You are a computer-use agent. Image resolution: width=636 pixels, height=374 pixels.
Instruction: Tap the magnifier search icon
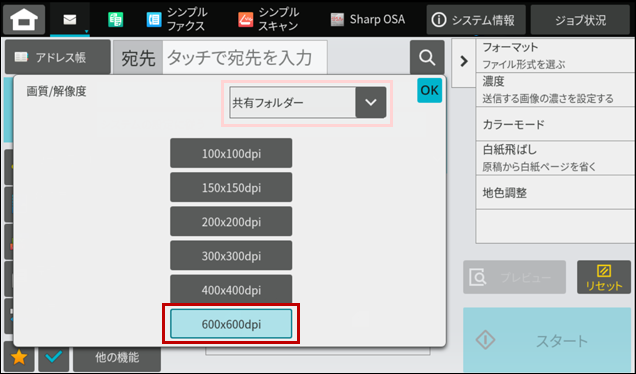427,57
